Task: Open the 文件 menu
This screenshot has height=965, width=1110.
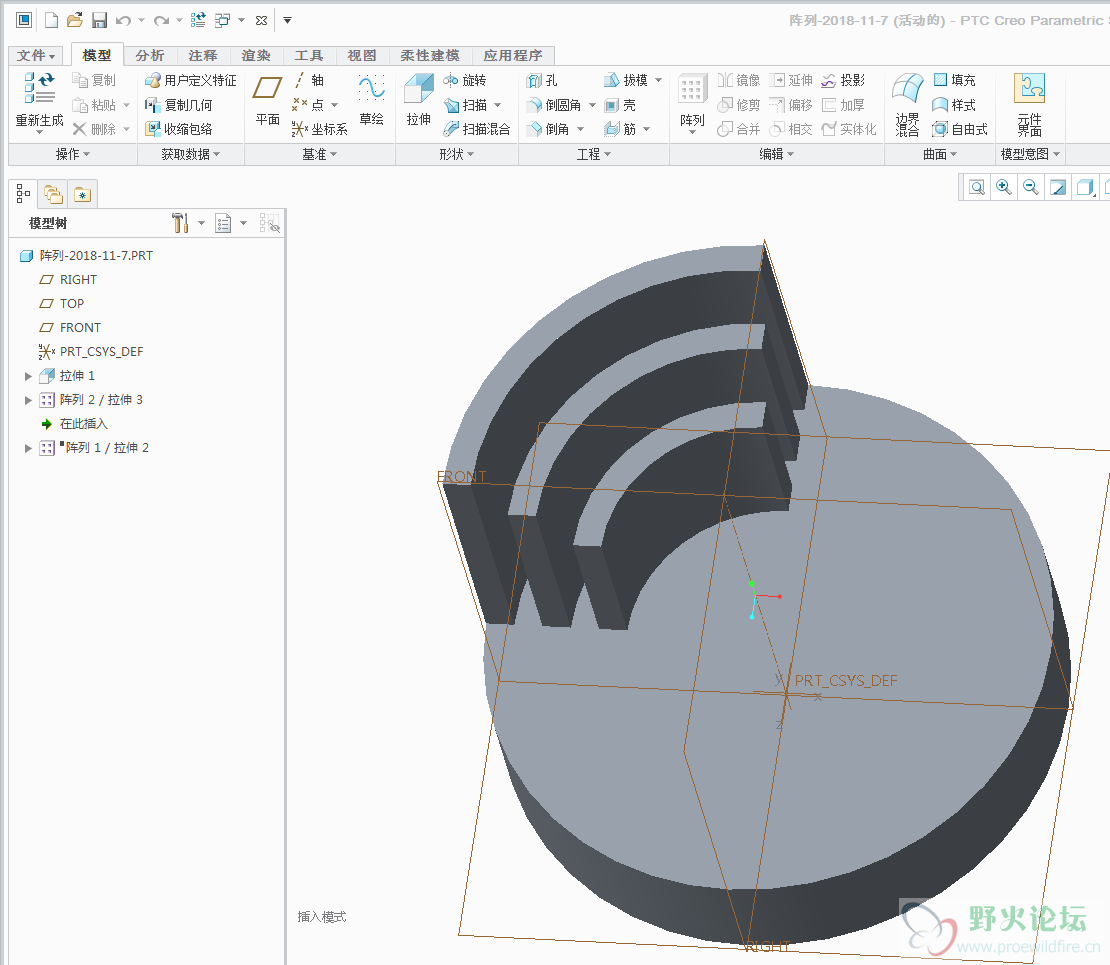Action: [x=35, y=55]
